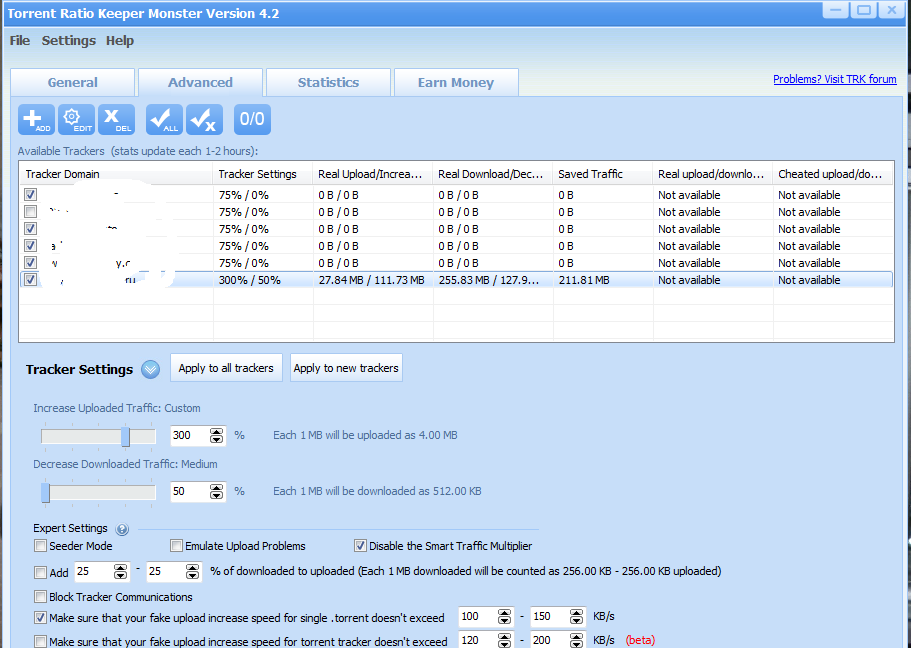Click the Tracker Settings column header
Viewport: 911px width, 648px height.
coord(263,174)
